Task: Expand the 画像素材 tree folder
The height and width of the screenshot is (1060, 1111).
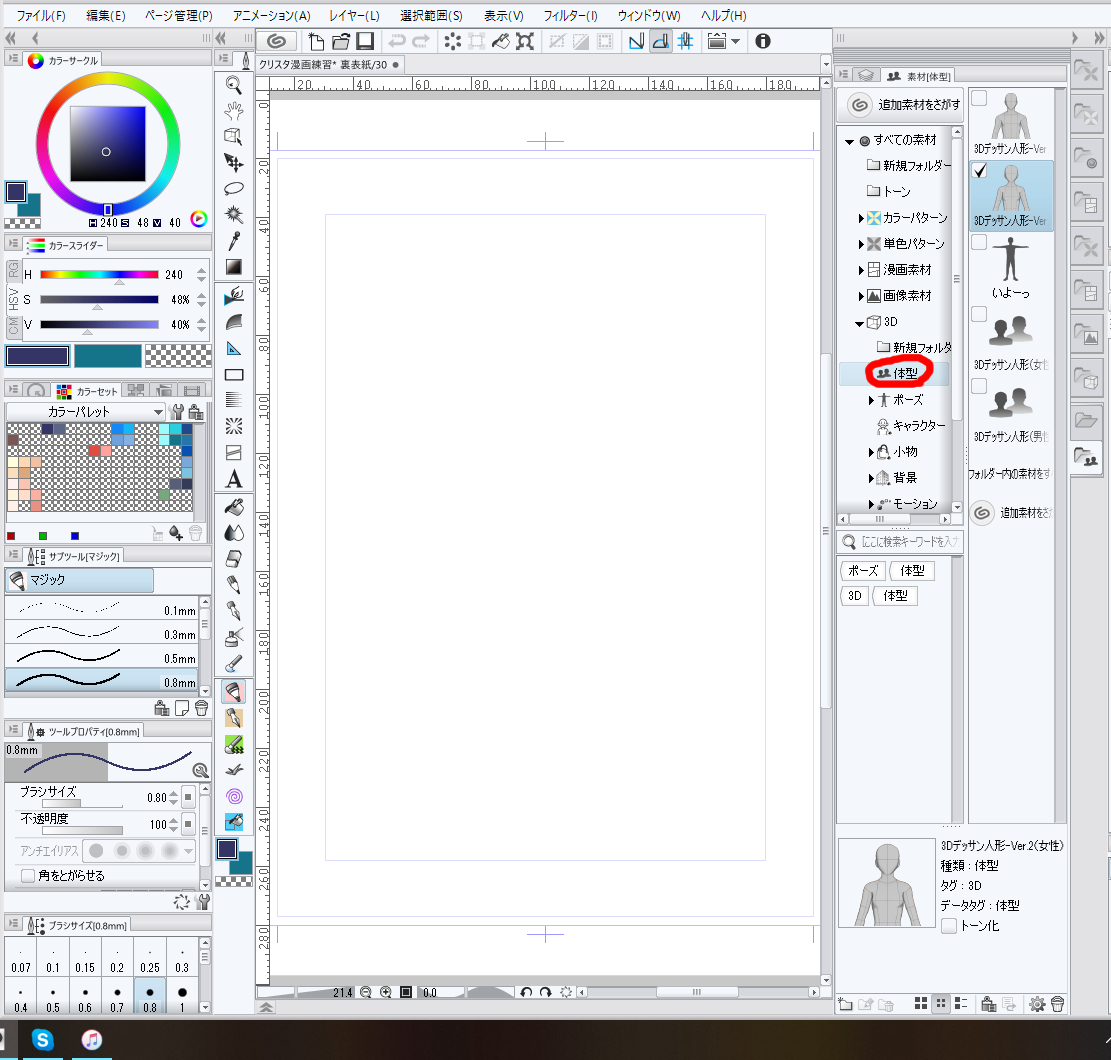Action: click(x=861, y=296)
